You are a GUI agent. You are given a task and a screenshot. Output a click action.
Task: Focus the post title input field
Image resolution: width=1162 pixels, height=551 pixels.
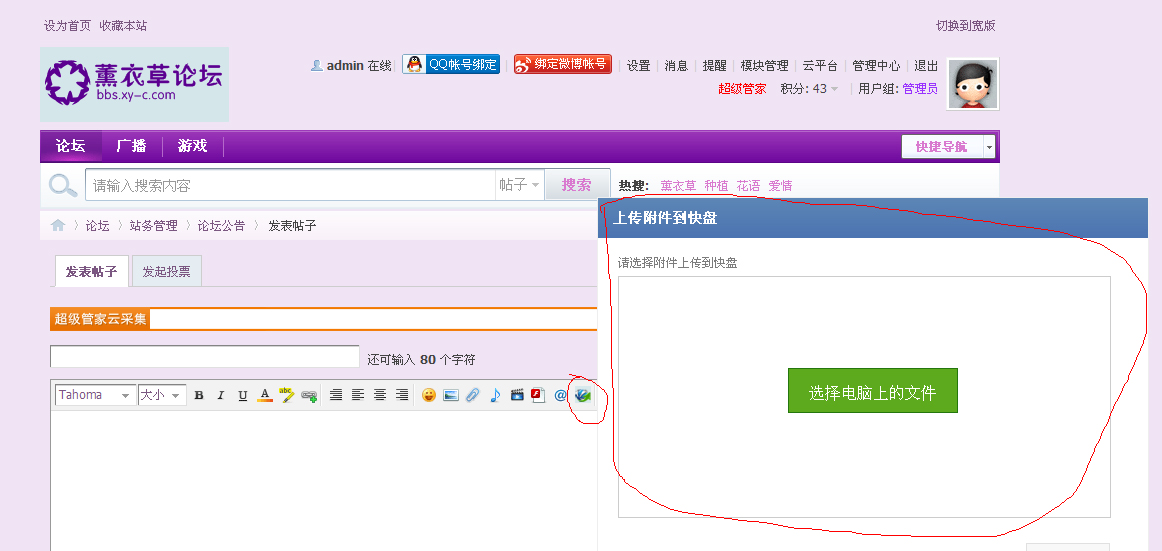[x=205, y=356]
